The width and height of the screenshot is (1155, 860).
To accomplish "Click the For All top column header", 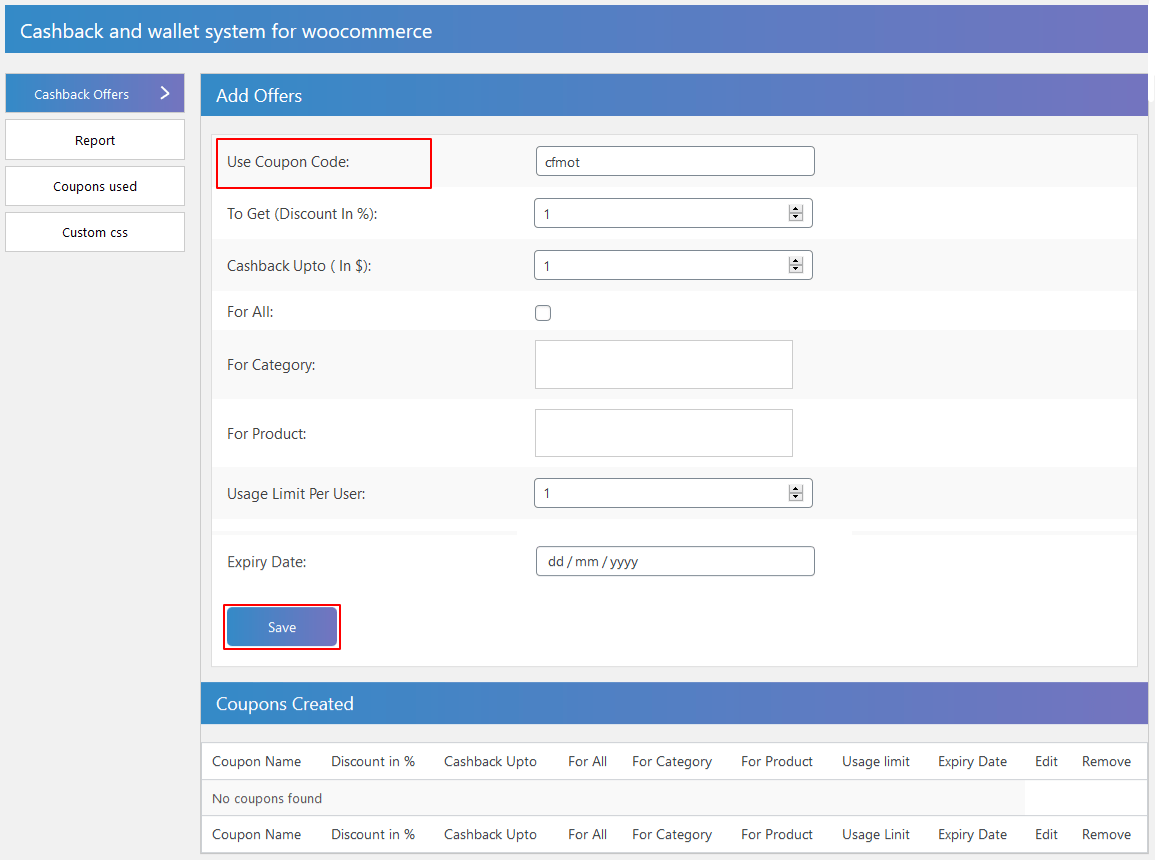I will click(587, 761).
